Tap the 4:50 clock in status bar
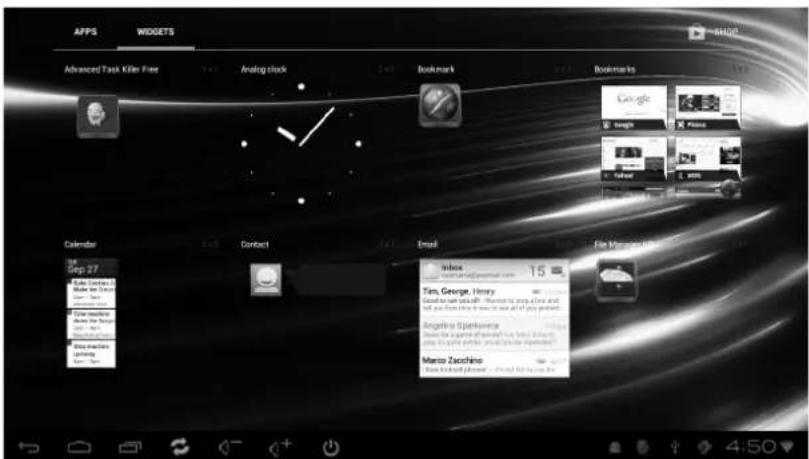This screenshot has height=459, width=809. tap(750, 447)
